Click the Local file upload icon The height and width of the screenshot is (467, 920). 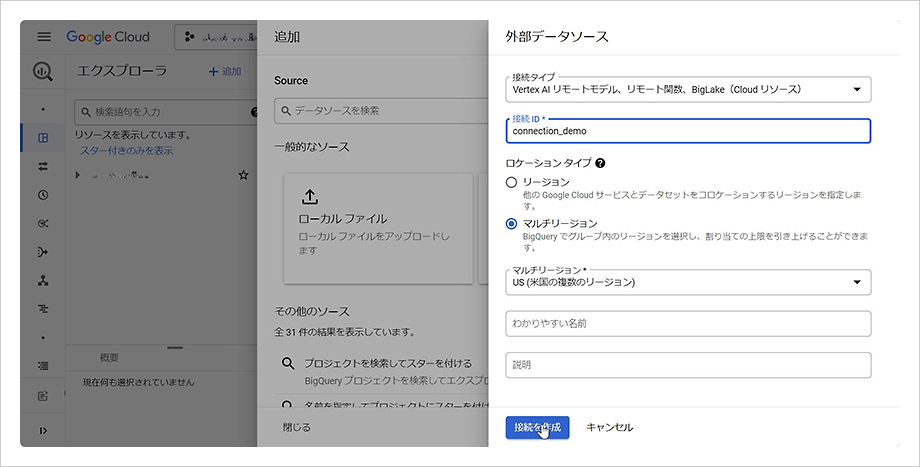310,197
